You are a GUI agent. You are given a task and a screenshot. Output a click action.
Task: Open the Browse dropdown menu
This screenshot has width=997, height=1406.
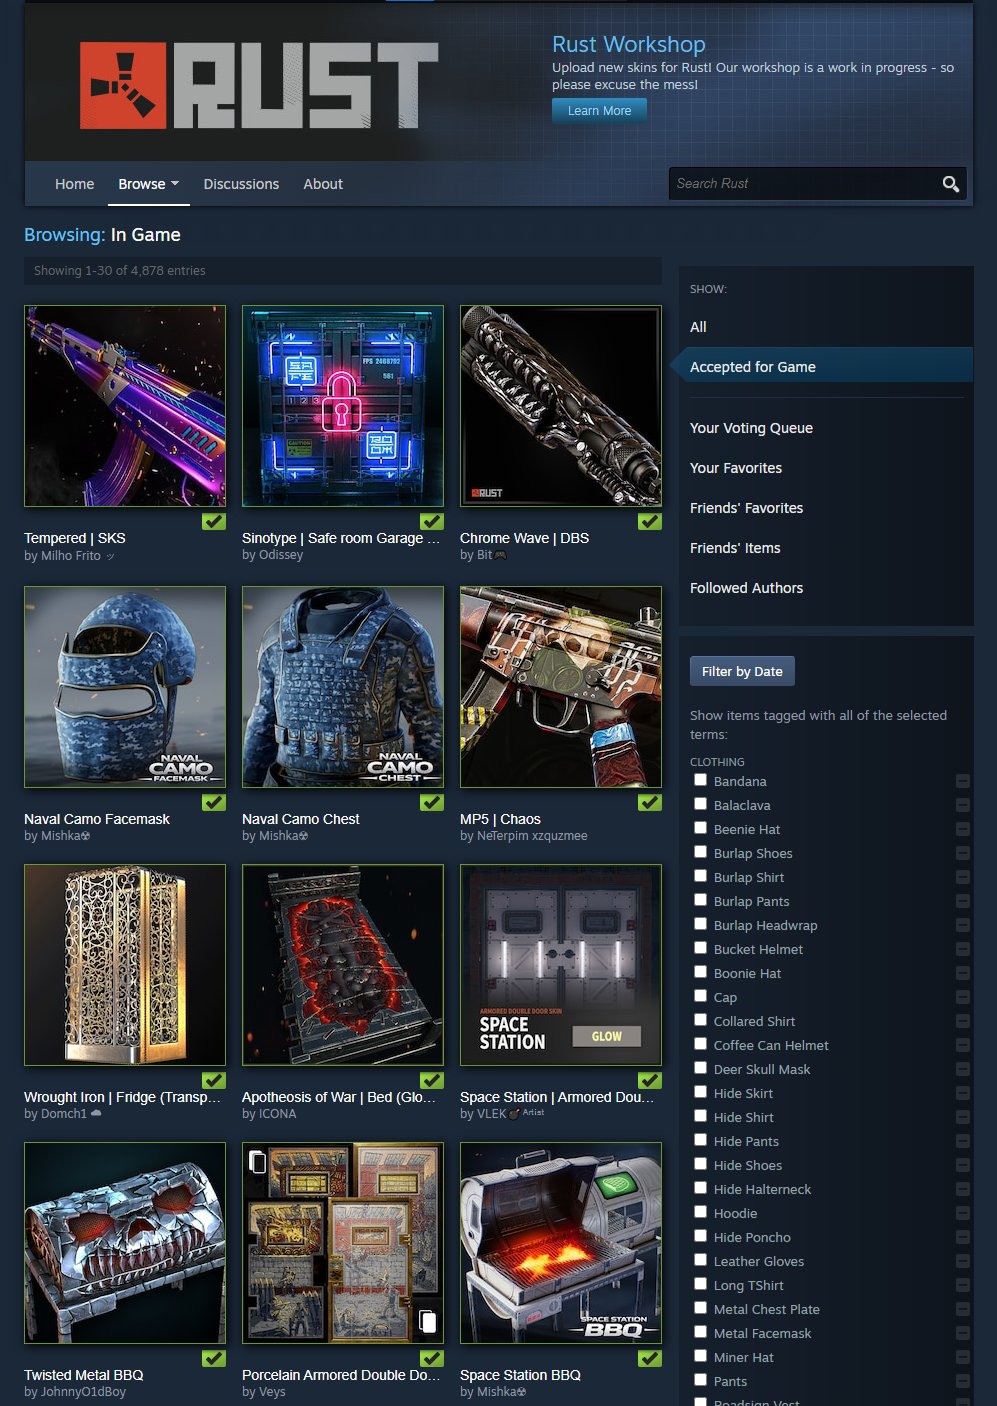pos(148,184)
